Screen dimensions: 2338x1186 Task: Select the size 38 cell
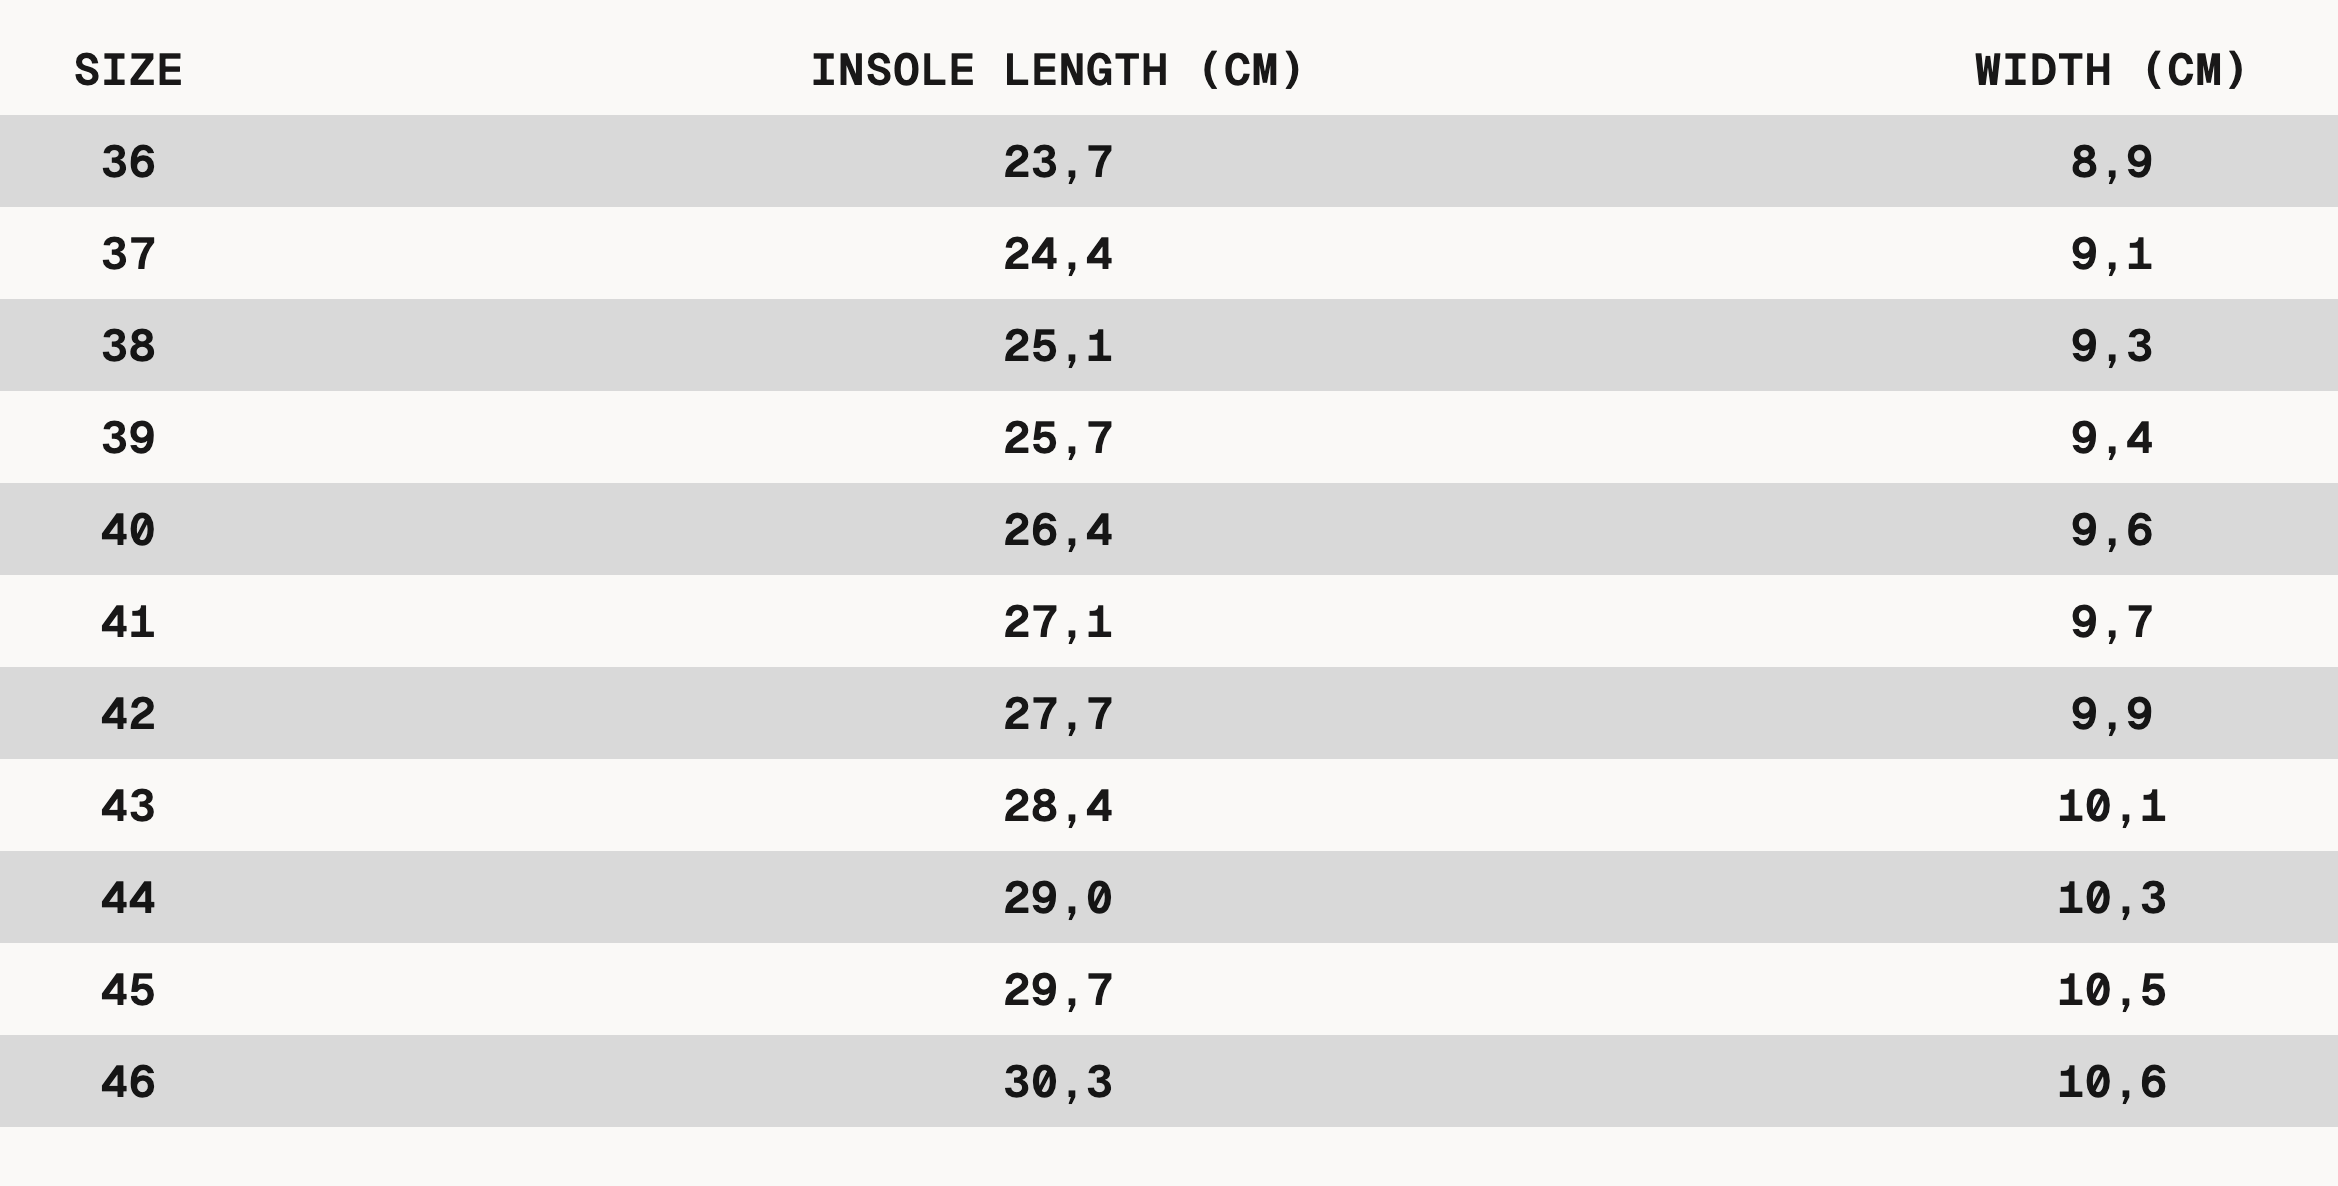pos(128,346)
